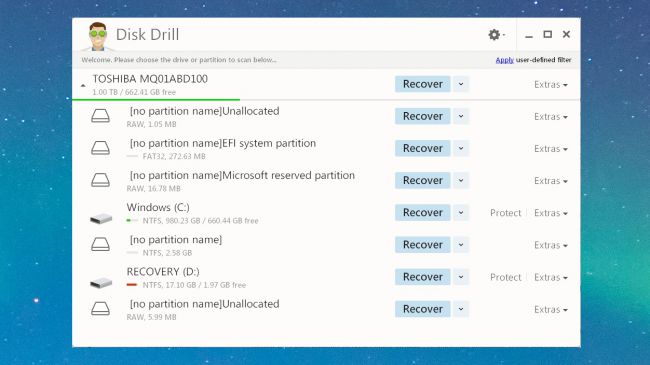
Task: Recover the TOSHIBA MQ01ABD100 drive
Action: 422,84
